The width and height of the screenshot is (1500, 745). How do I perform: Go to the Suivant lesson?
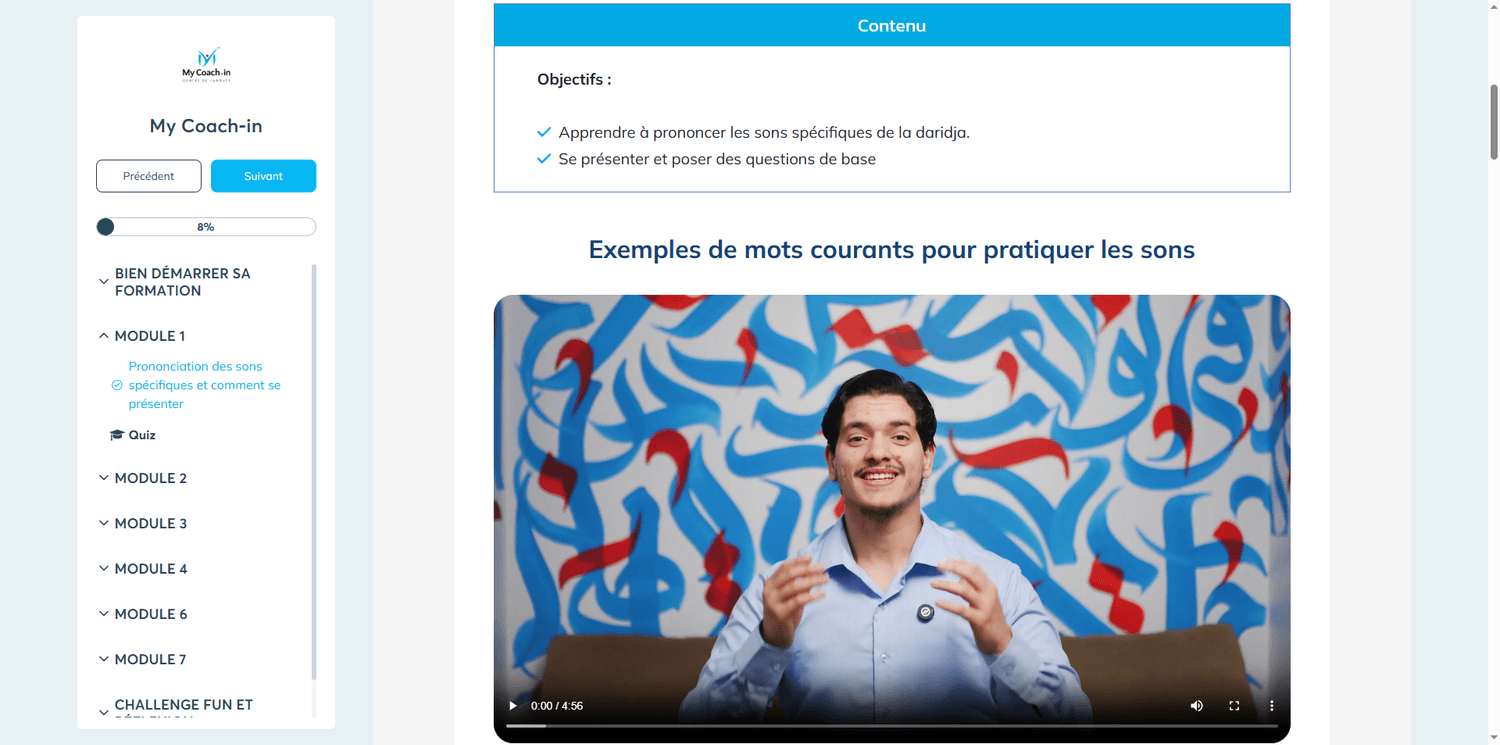(x=263, y=176)
